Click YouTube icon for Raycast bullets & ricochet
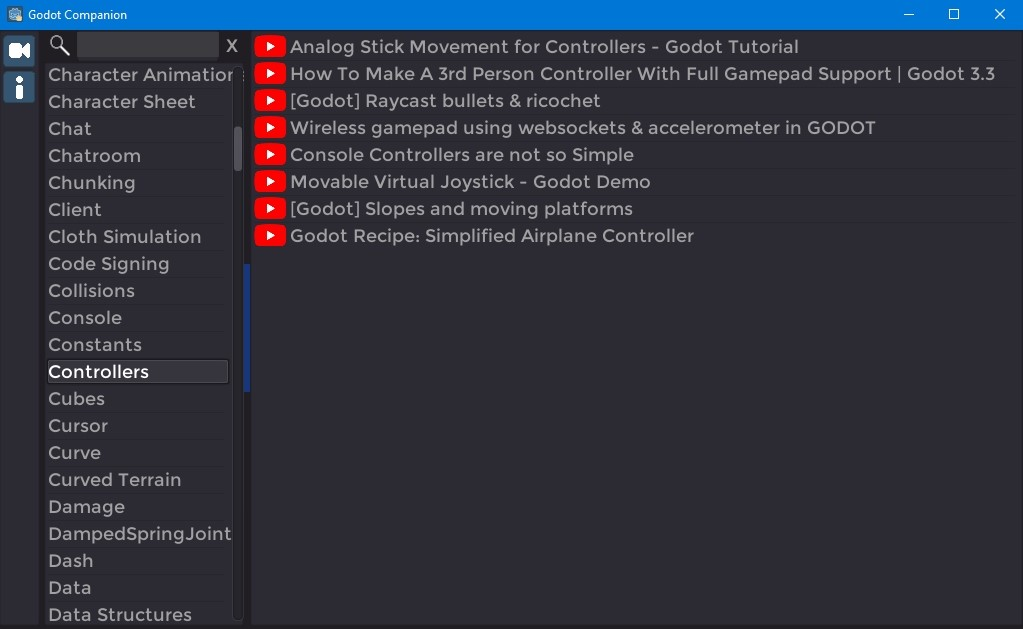The image size is (1023, 629). [269, 100]
